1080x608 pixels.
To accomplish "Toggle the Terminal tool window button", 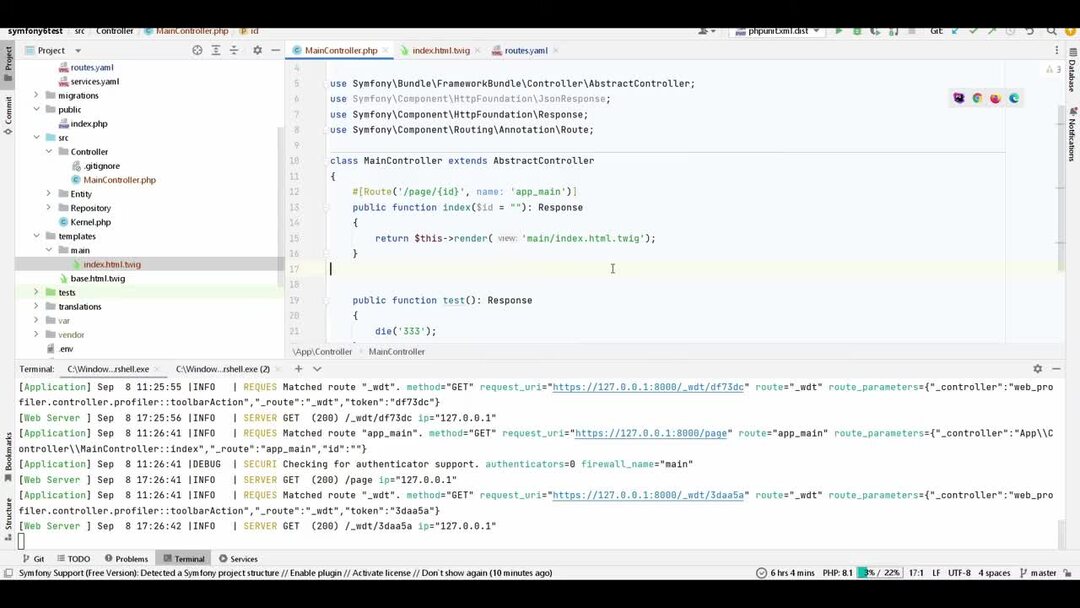I will pos(184,558).
